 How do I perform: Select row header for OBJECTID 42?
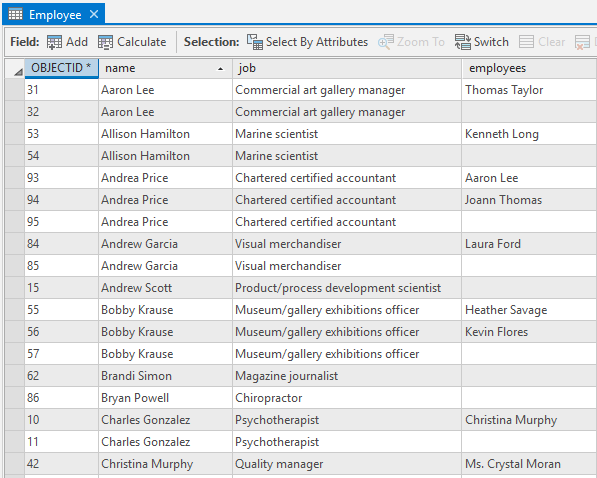click(x=15, y=464)
